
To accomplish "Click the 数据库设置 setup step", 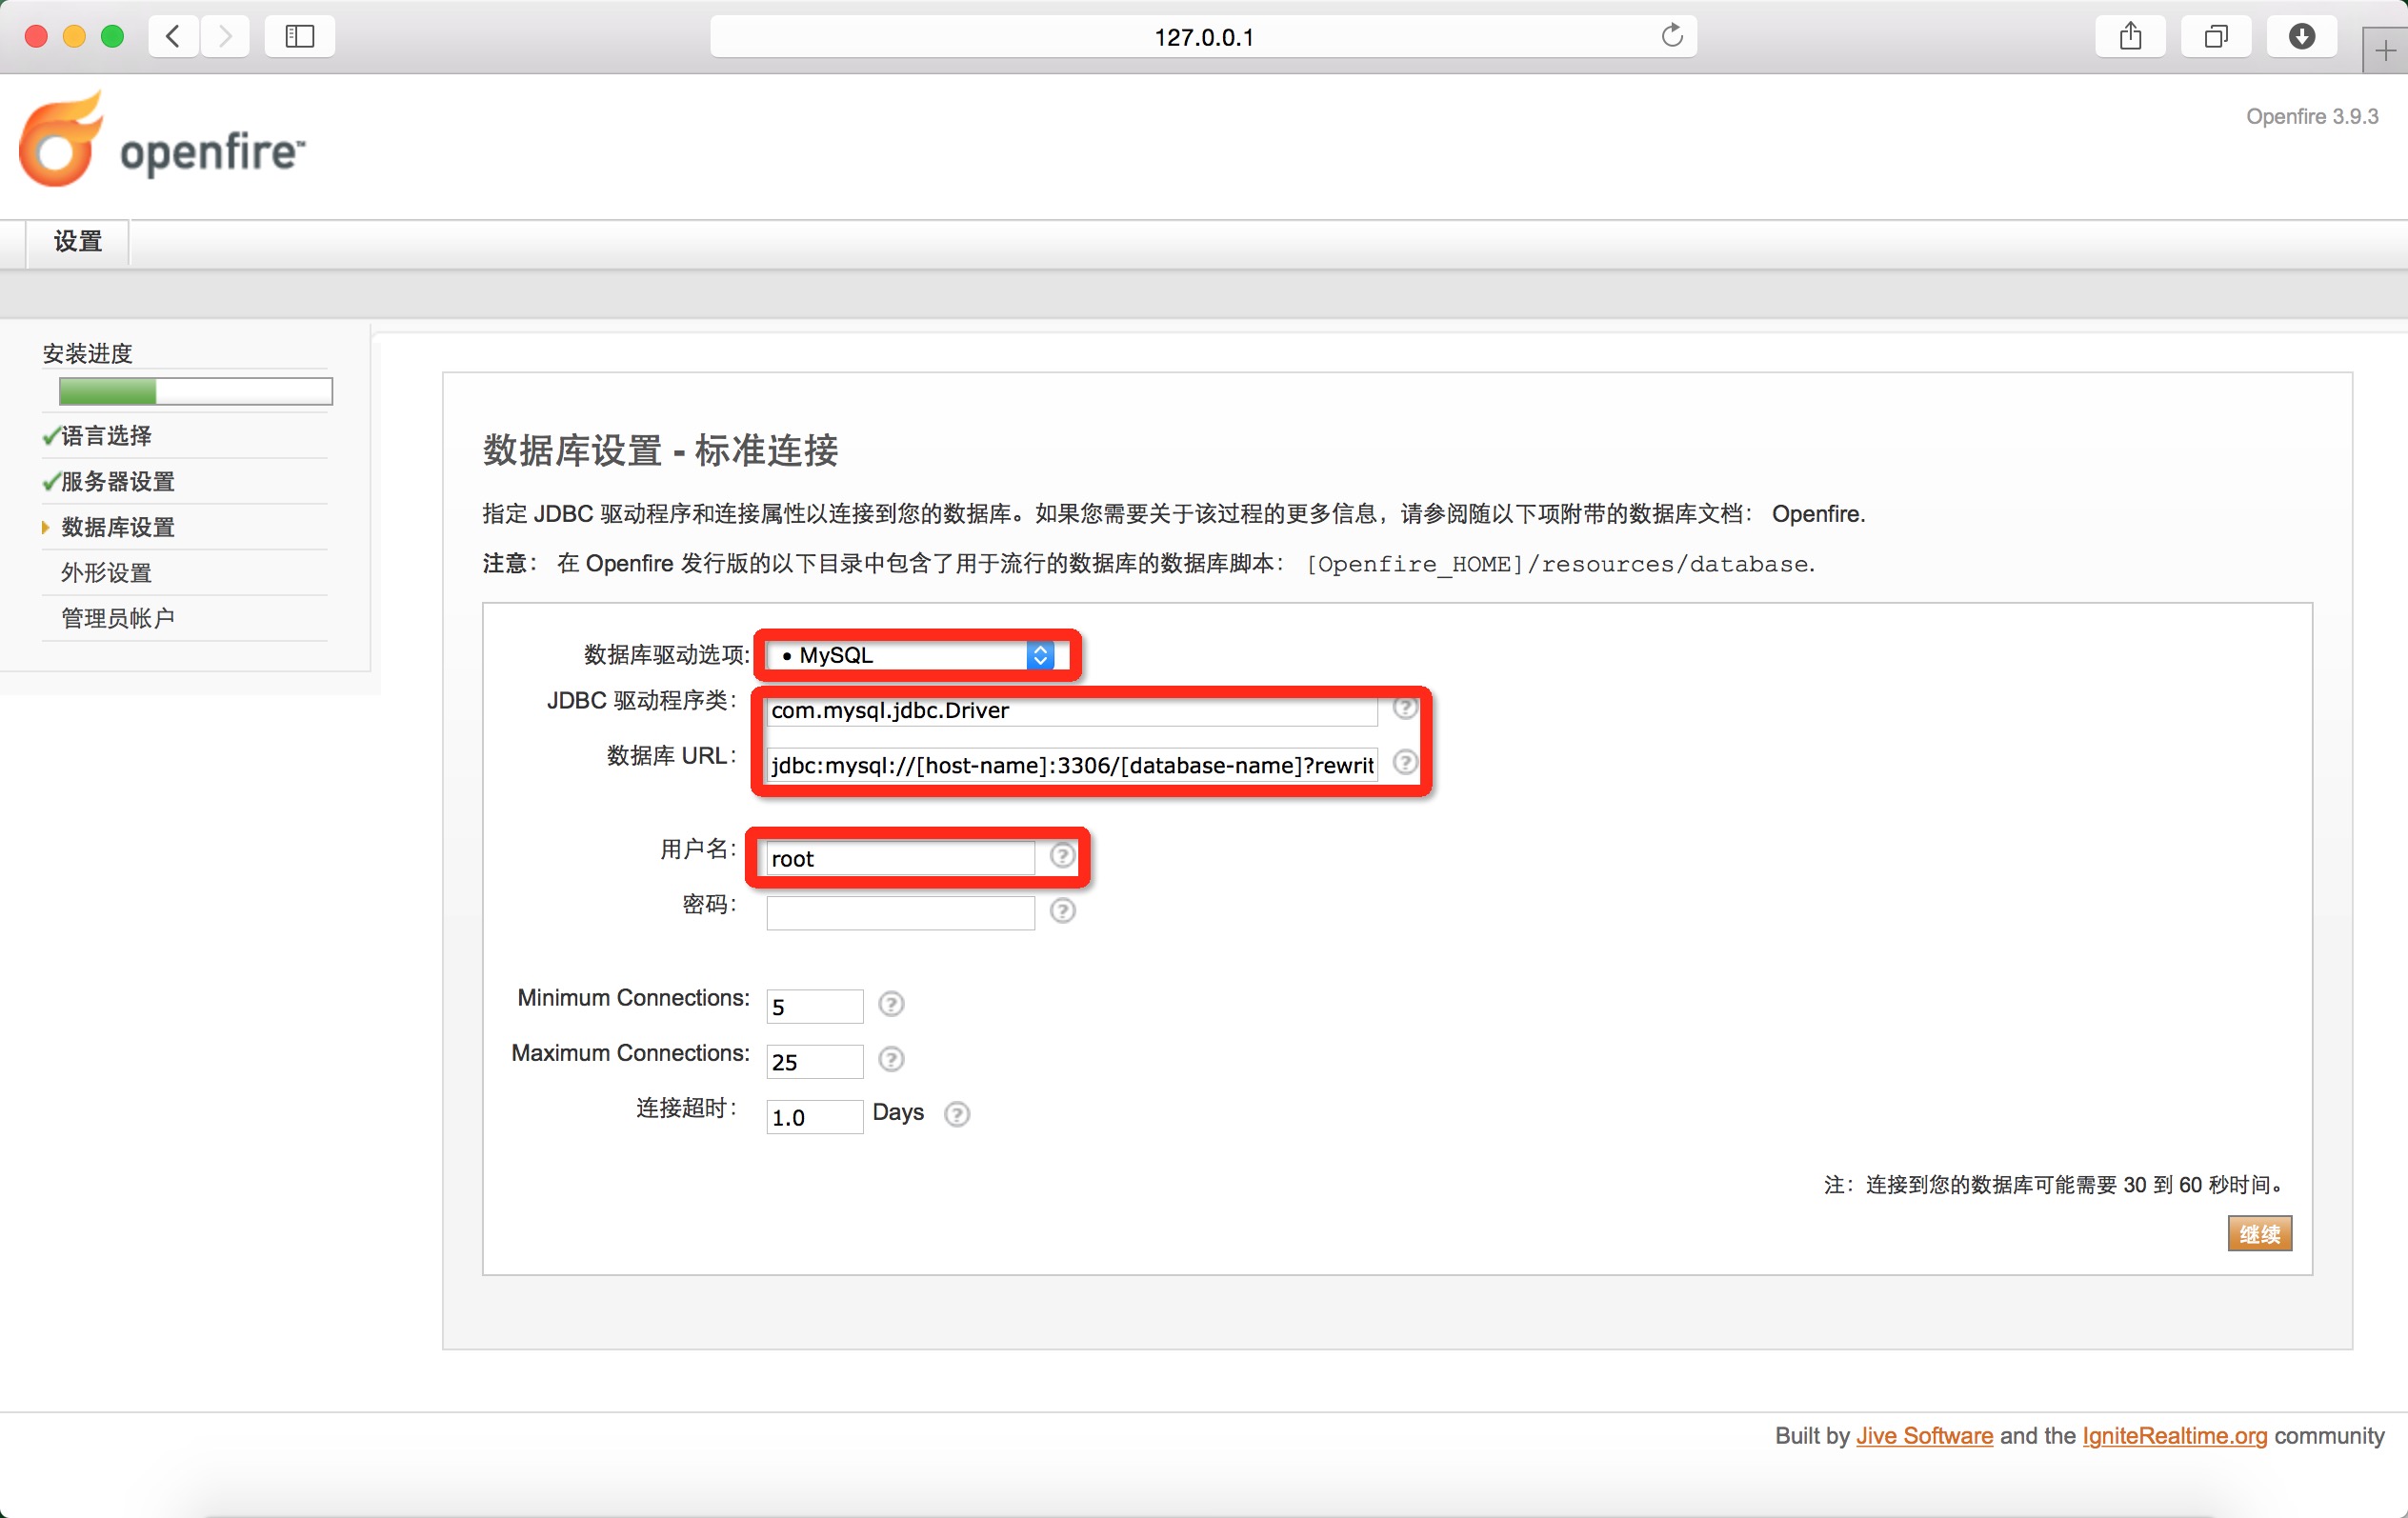I will pyautogui.click(x=118, y=527).
